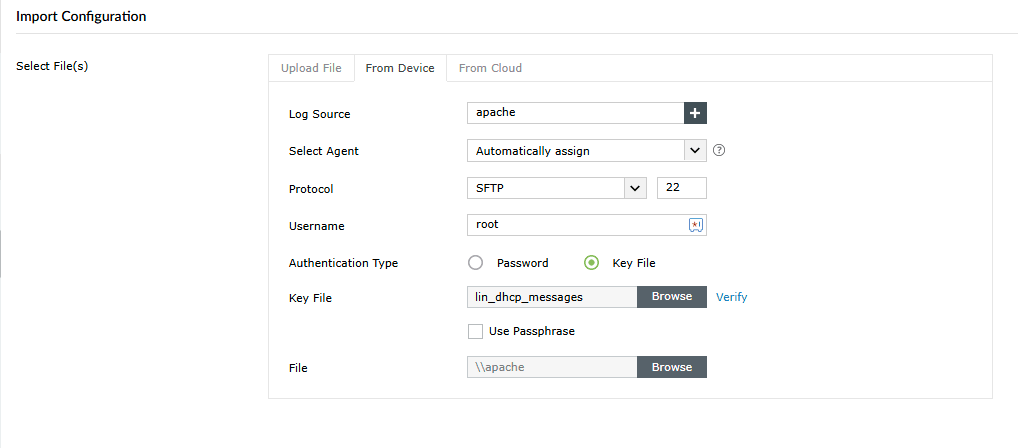Enable the Use Passphrase checkbox
Screen dimensions: 1018x448
[x=476, y=331]
